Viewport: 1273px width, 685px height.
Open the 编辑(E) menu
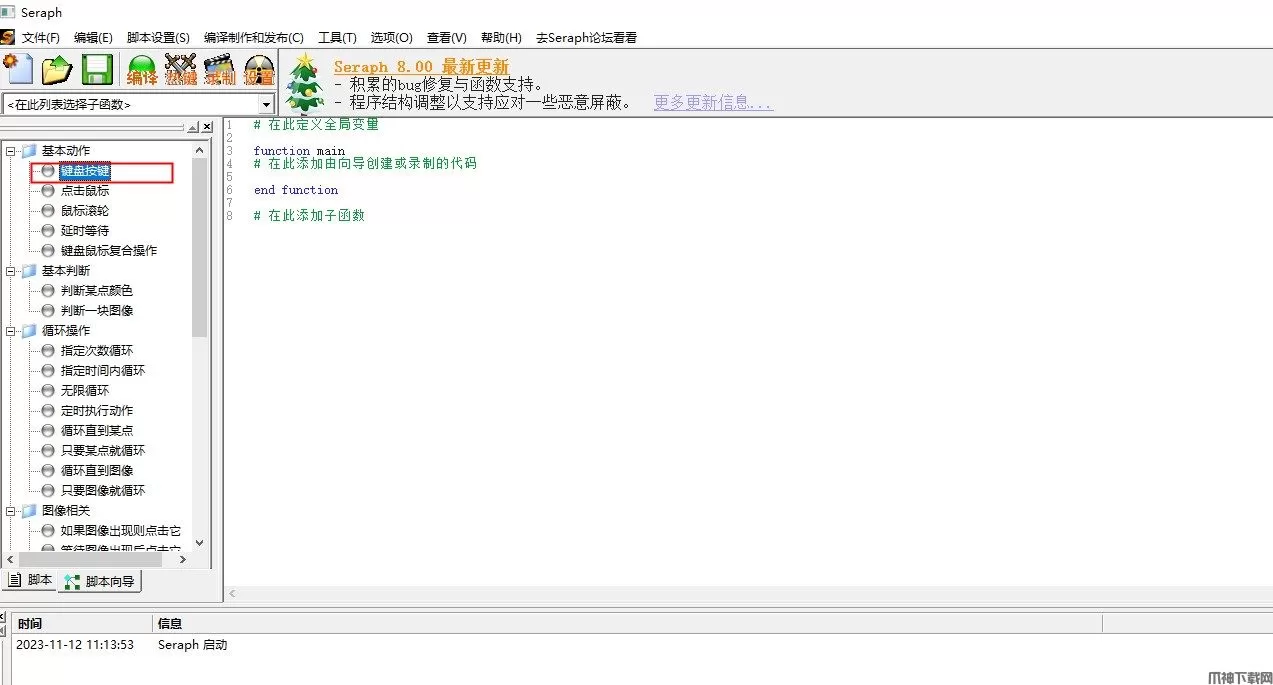coord(93,38)
